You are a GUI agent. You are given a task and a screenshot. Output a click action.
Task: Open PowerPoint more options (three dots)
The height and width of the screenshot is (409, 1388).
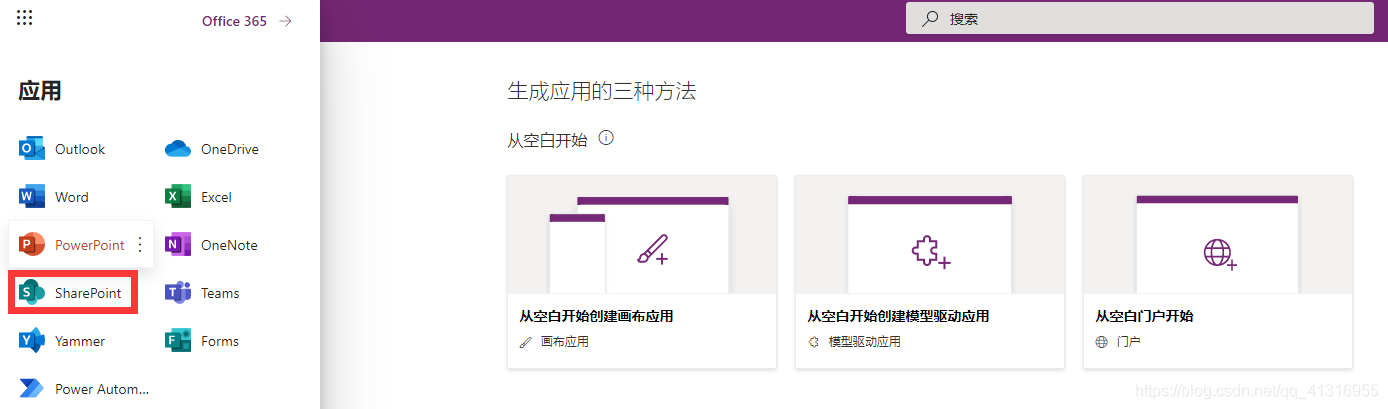tap(140, 245)
